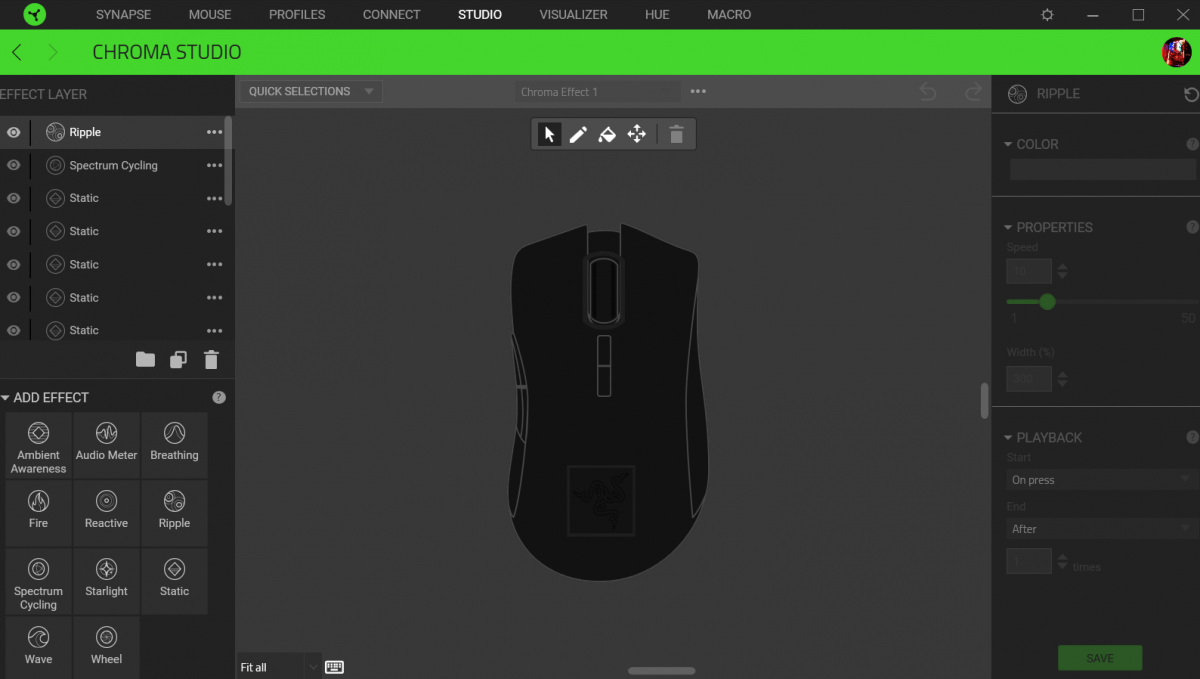Open help for the Add Effect section

[x=219, y=397]
